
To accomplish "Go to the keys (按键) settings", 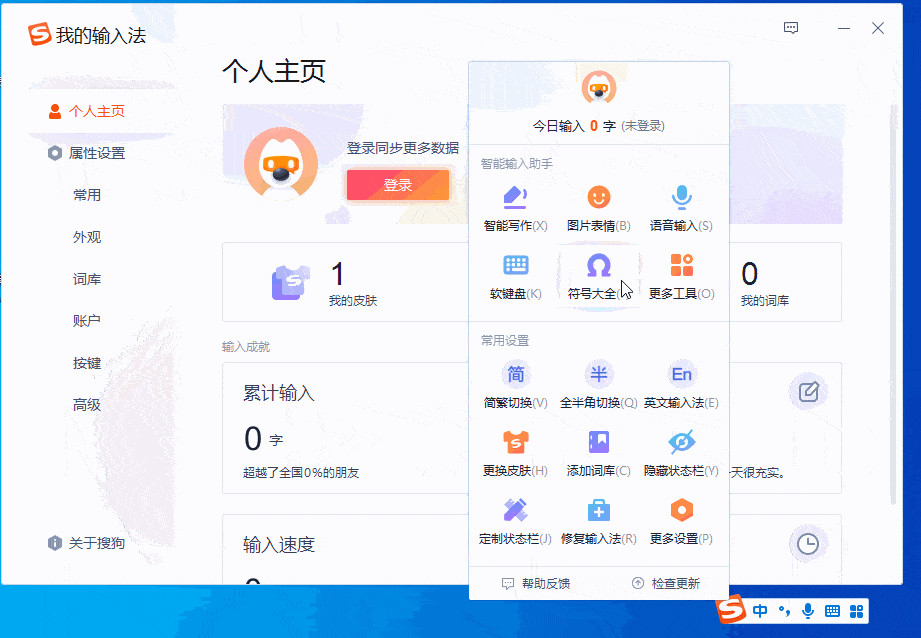I will (87, 363).
